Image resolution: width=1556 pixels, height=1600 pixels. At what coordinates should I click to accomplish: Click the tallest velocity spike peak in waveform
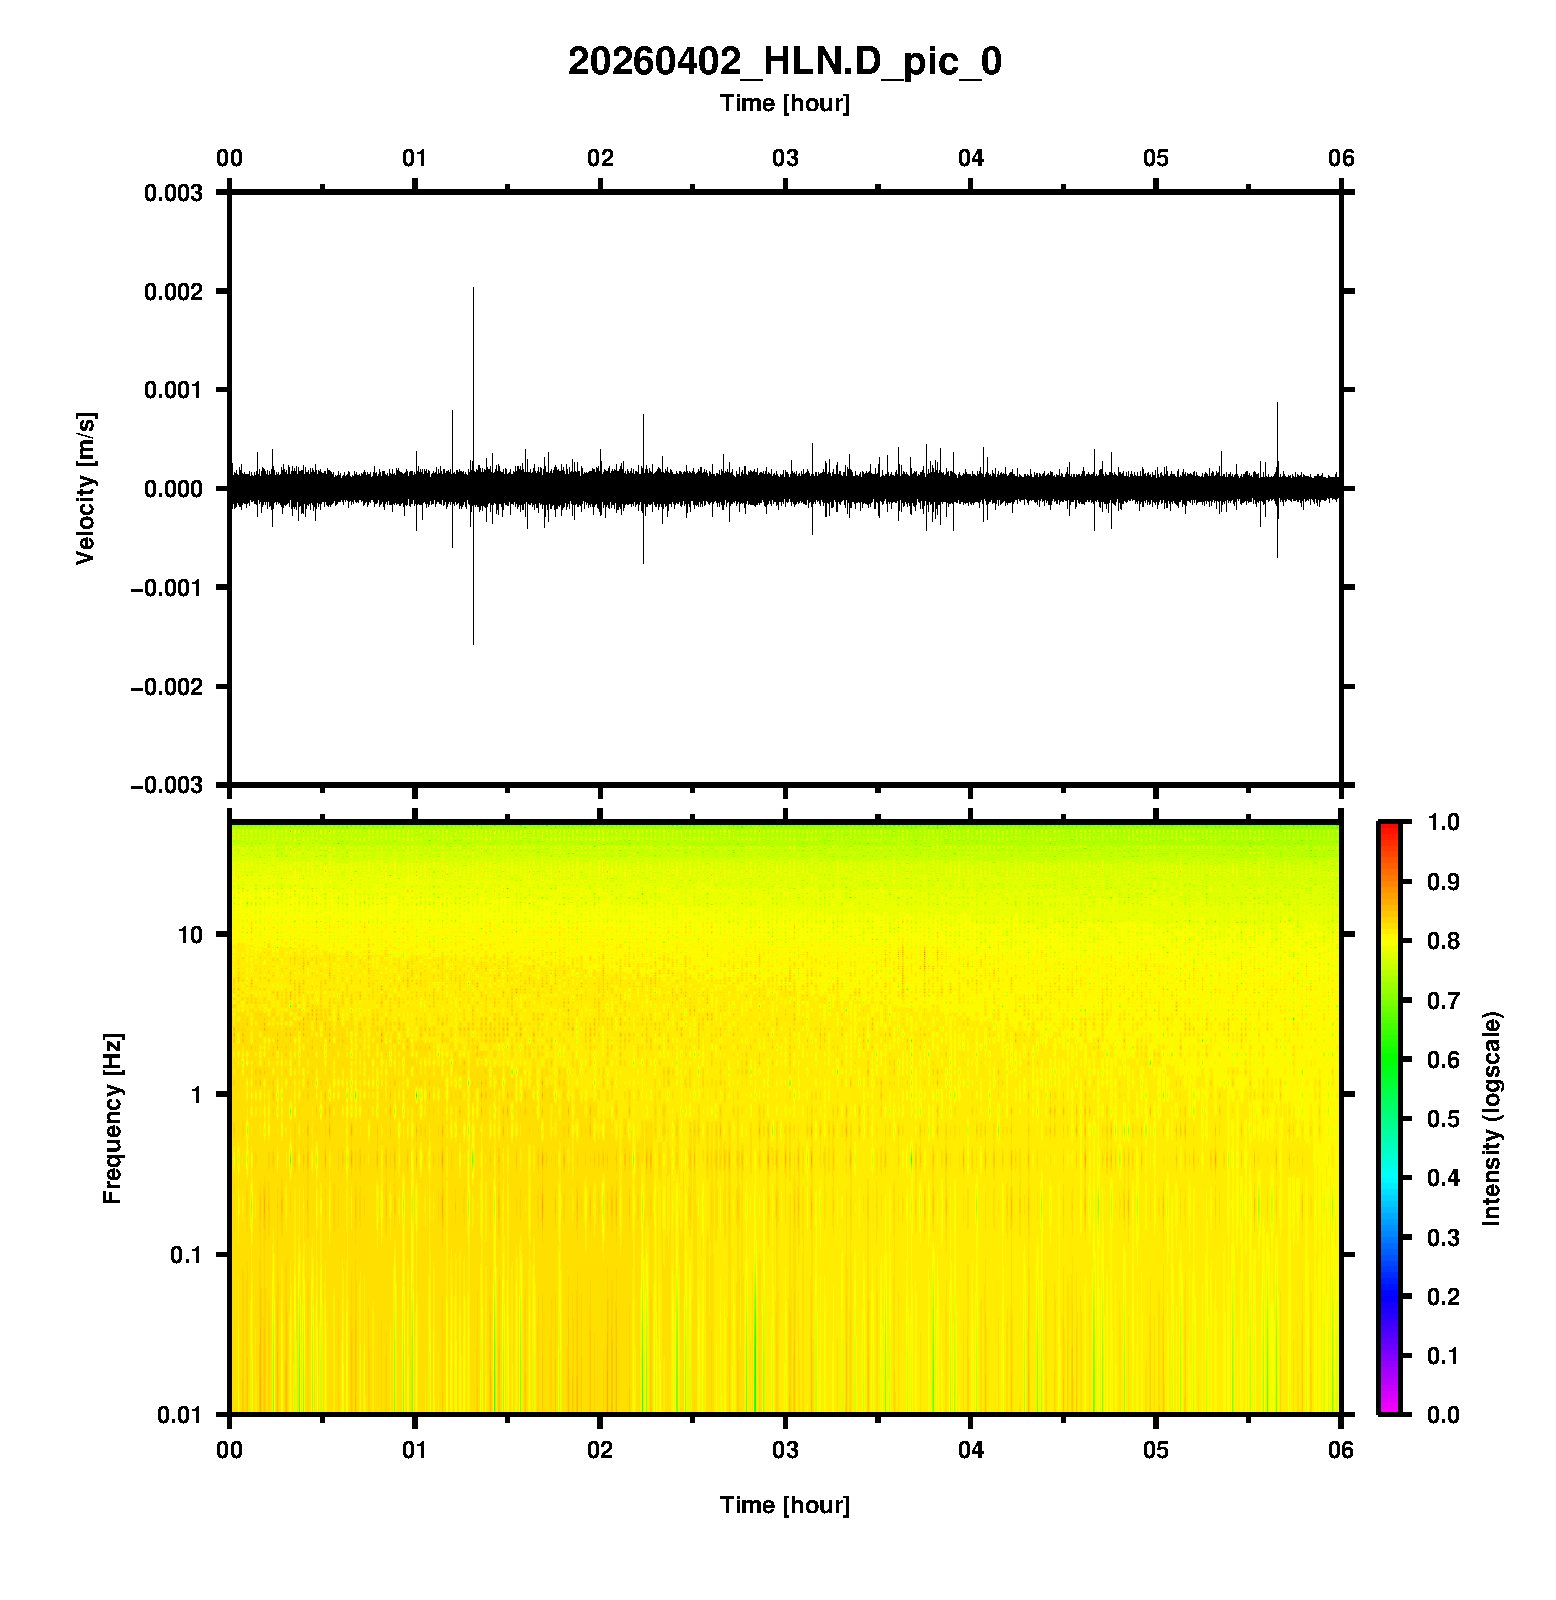tap(473, 290)
